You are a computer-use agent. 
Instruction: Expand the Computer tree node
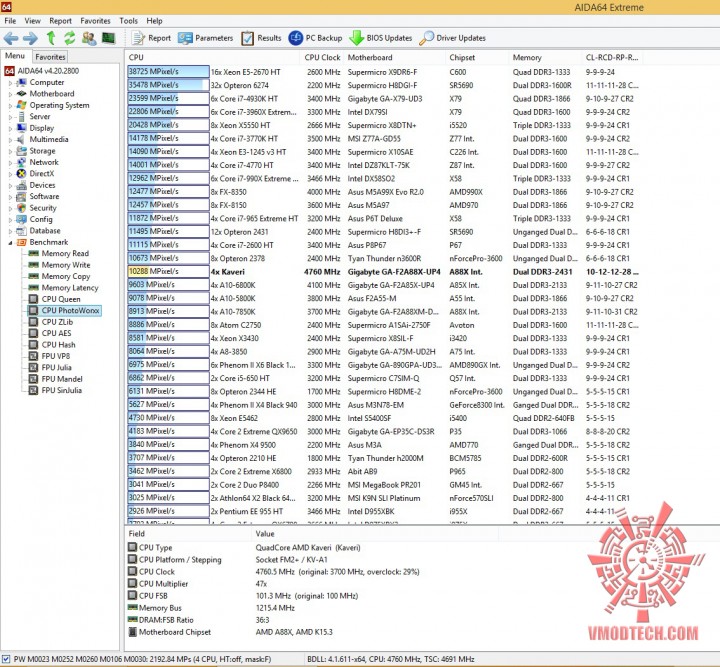point(11,83)
